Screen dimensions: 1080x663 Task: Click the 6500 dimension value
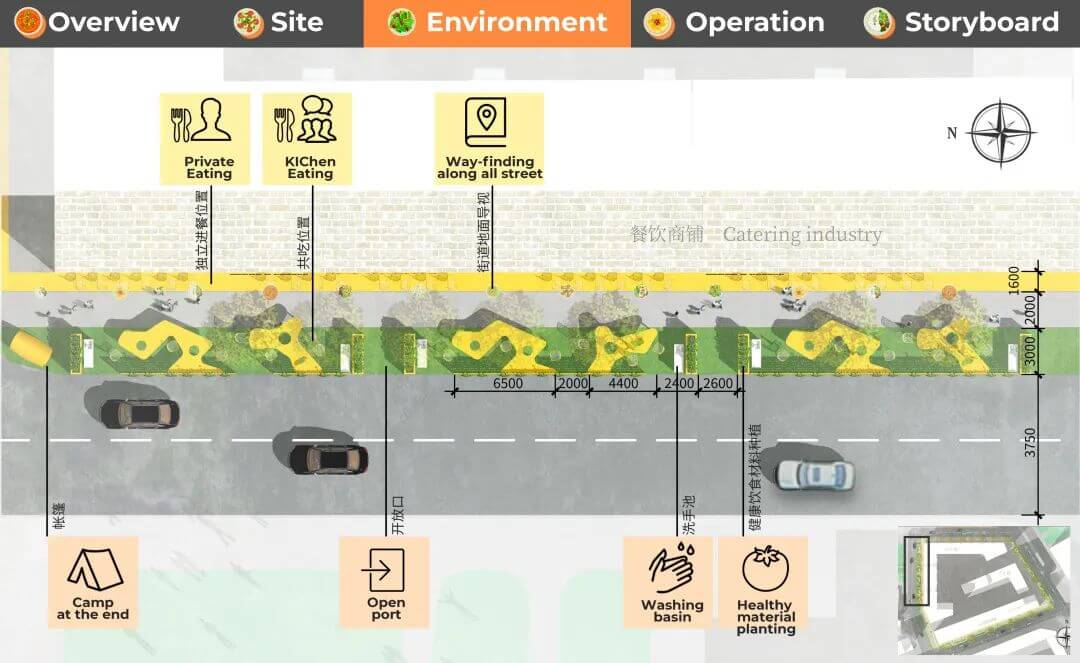[x=508, y=383]
